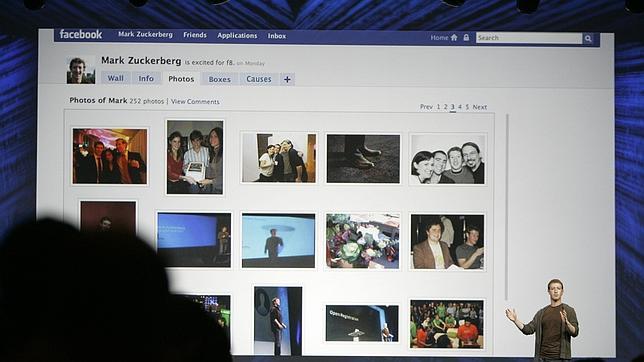Open the blue presentation screen photo with speaker
644x362 pixels.
[194, 239]
